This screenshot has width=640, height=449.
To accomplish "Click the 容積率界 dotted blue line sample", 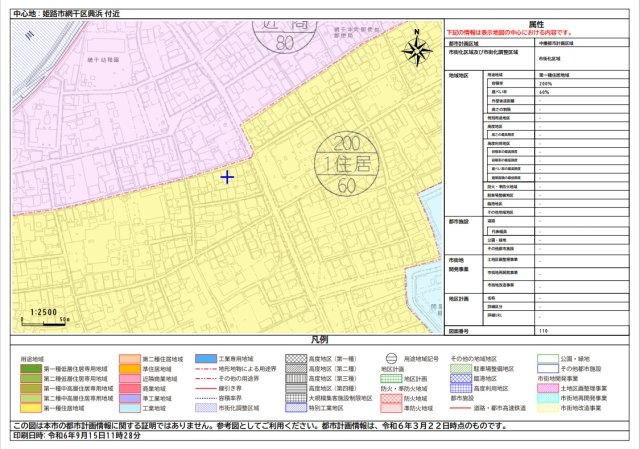I will click(206, 398).
